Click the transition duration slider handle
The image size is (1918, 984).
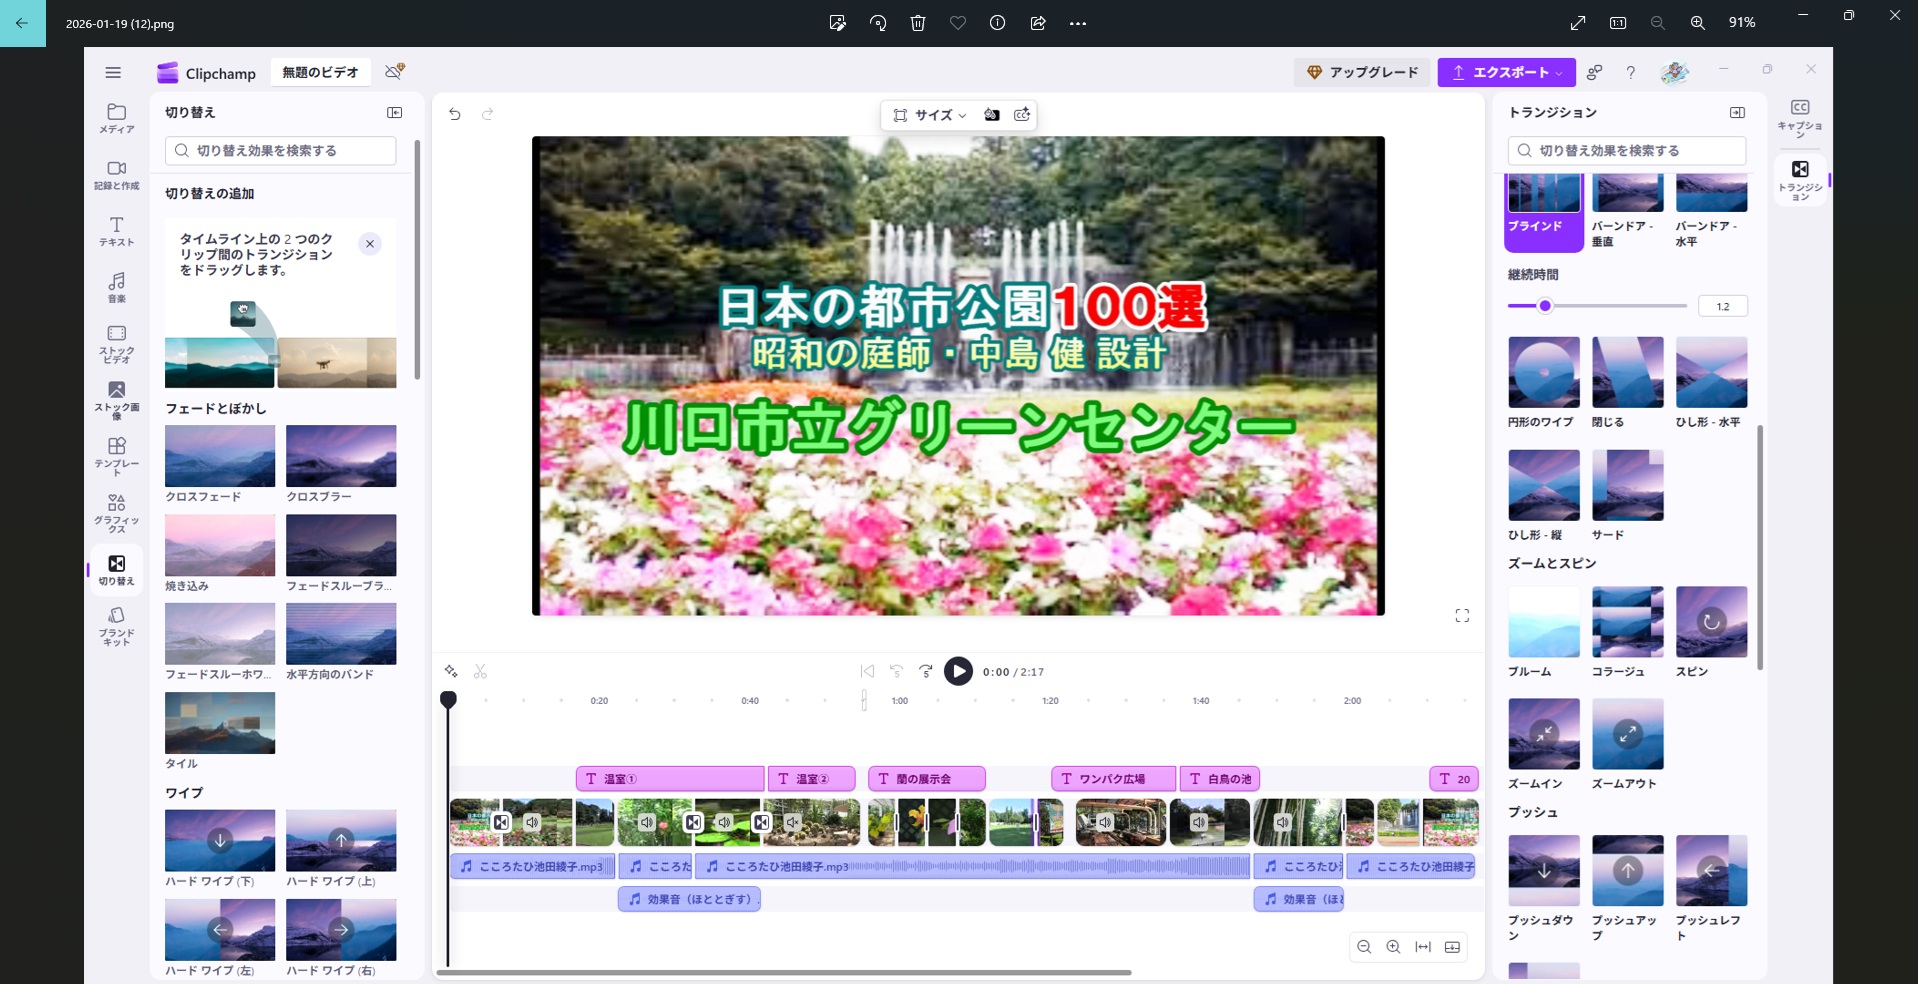point(1545,306)
